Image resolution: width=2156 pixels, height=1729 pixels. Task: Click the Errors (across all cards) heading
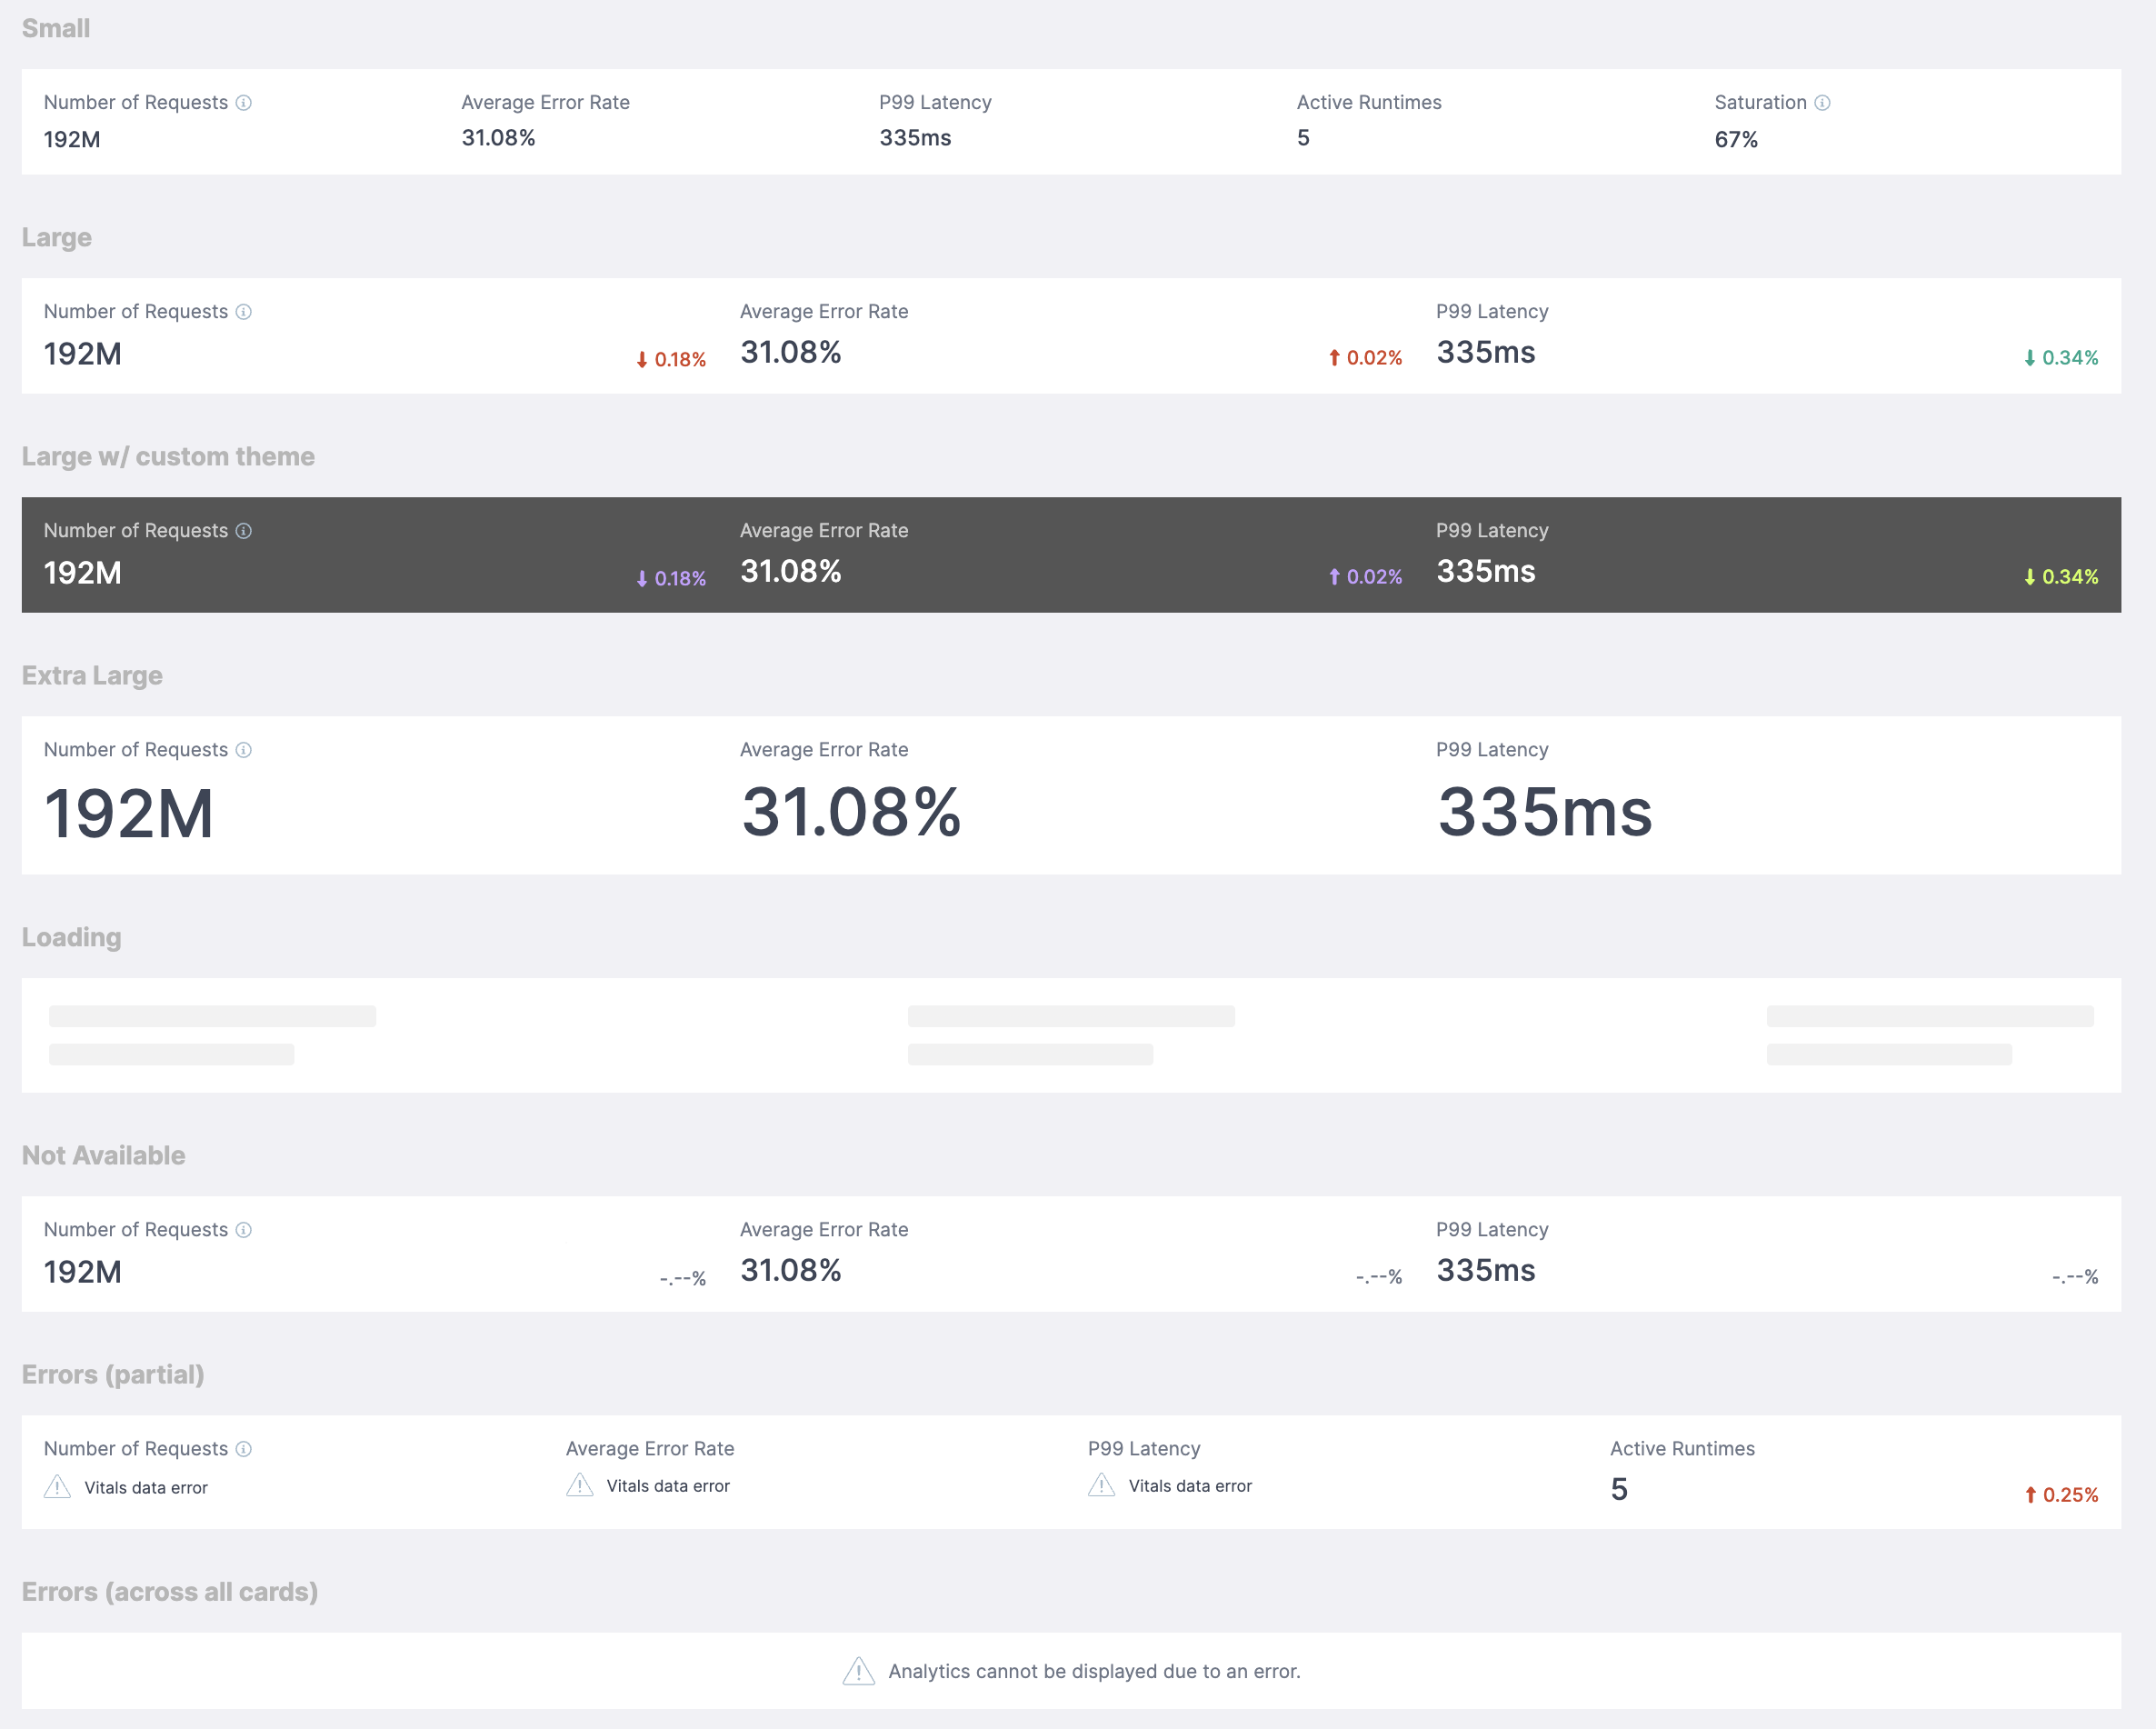[x=170, y=1592]
